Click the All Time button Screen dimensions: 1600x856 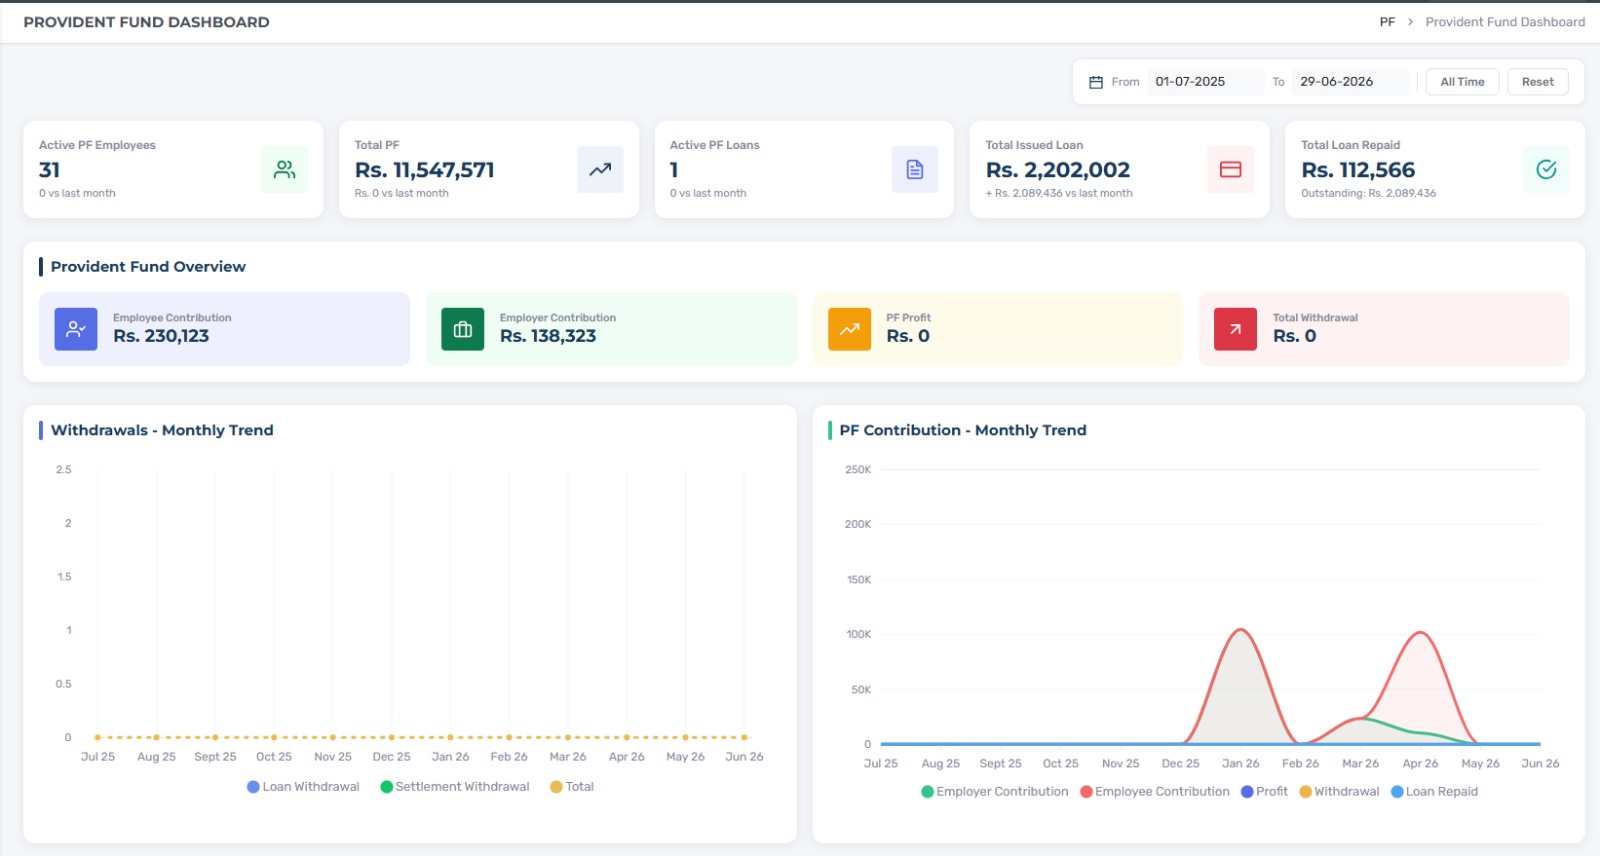1462,82
